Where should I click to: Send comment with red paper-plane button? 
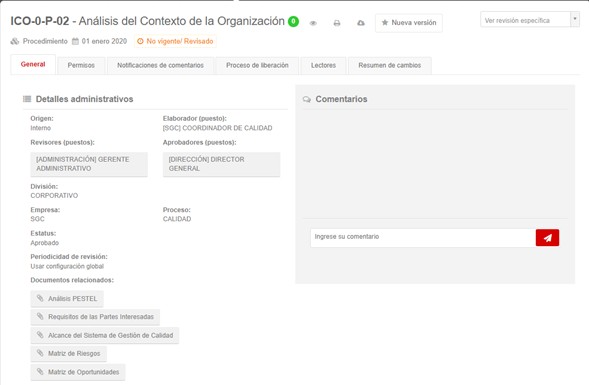547,238
